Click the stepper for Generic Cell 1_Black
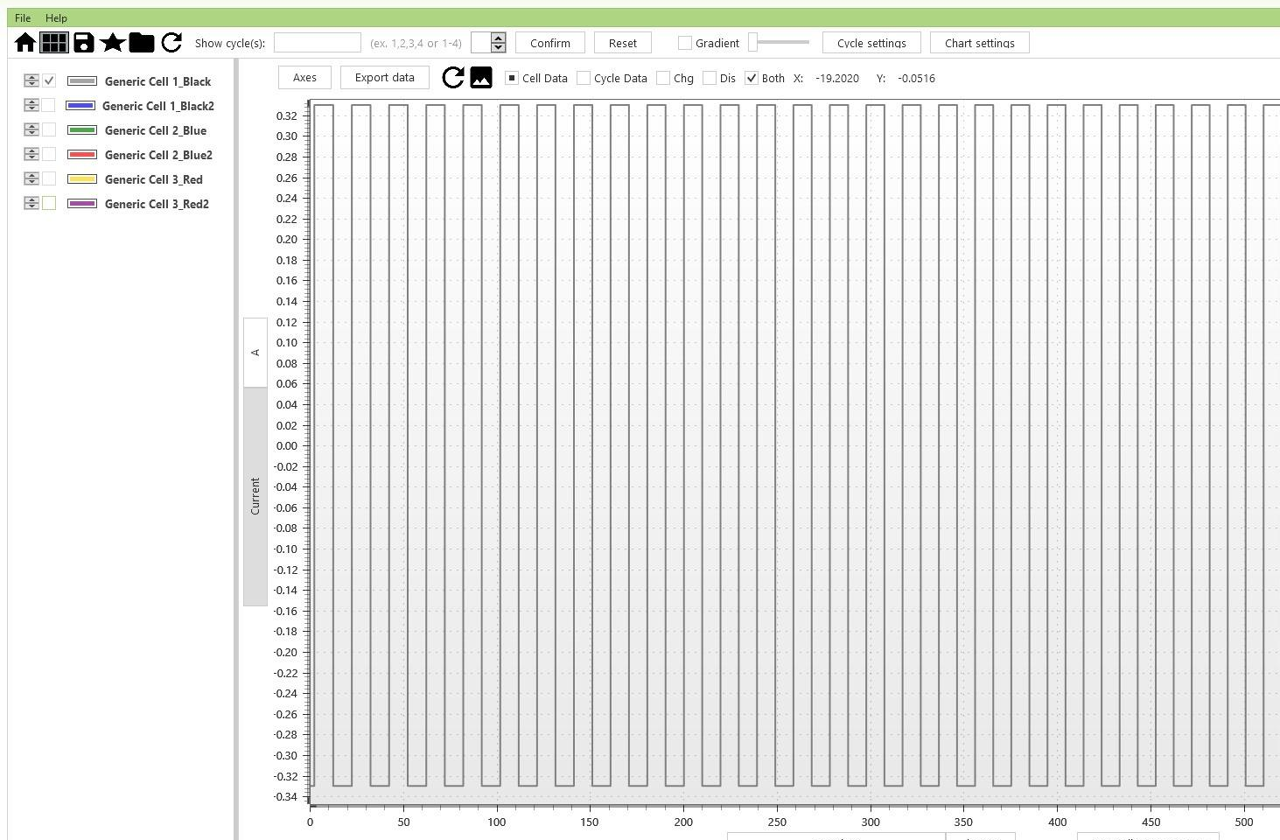This screenshot has height=840, width=1280. 32,81
